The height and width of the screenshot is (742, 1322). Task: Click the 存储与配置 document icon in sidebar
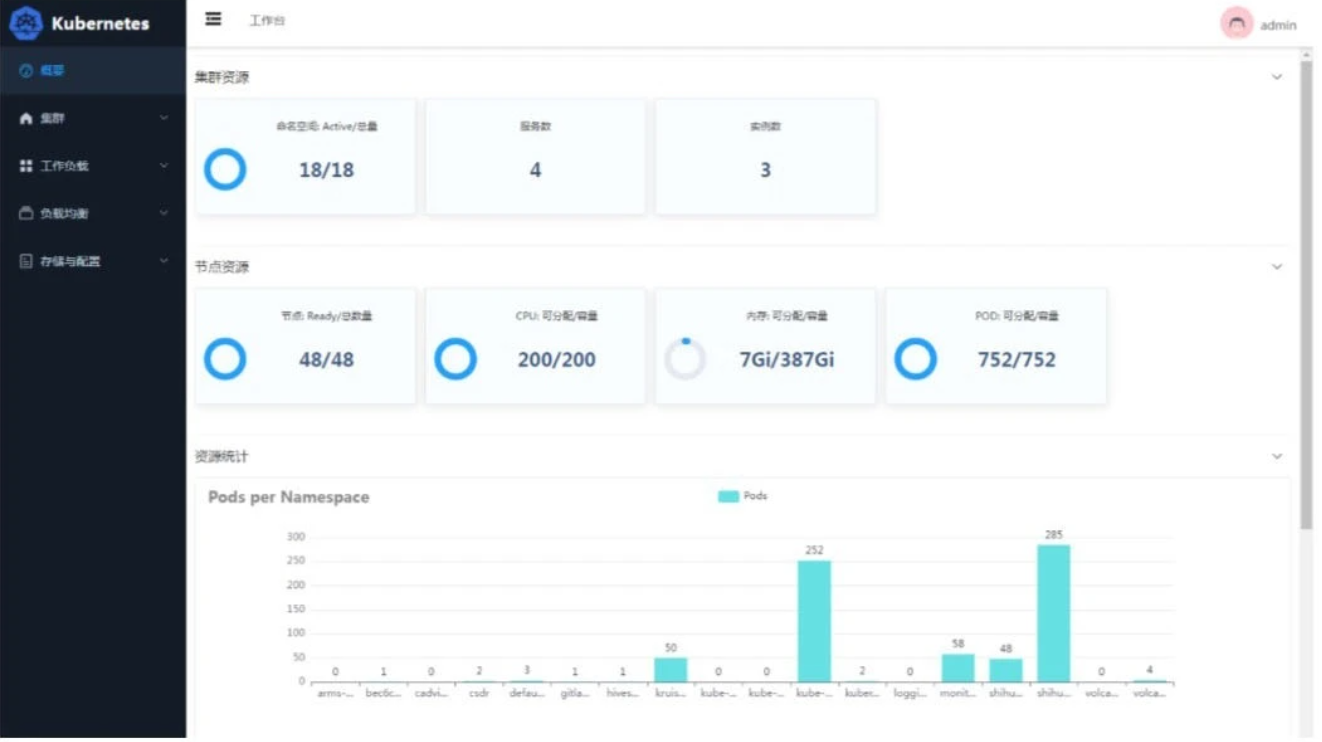click(26, 261)
